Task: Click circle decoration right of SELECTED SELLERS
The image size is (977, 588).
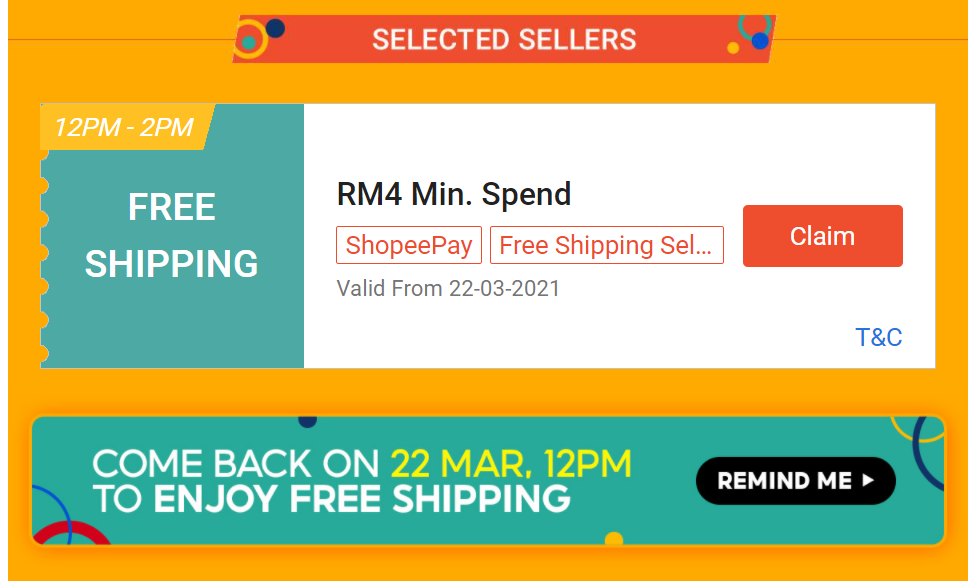Action: [x=754, y=35]
